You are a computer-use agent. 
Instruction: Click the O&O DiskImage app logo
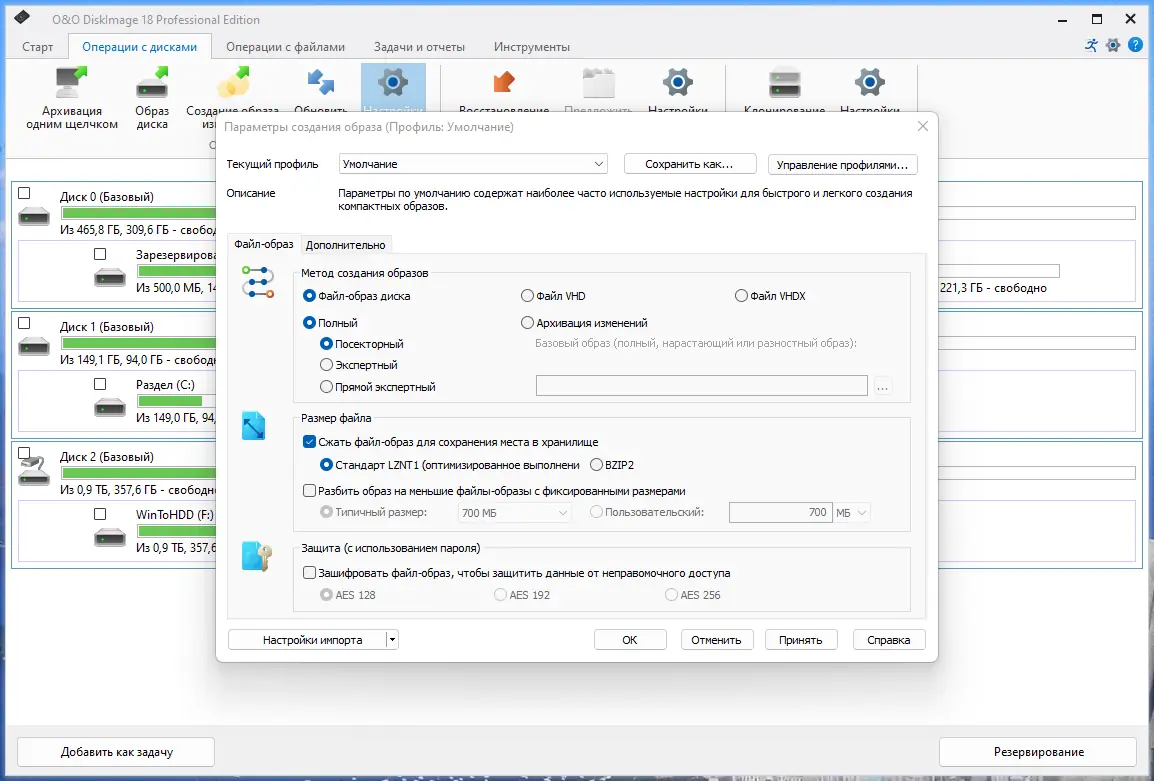pos(22,18)
